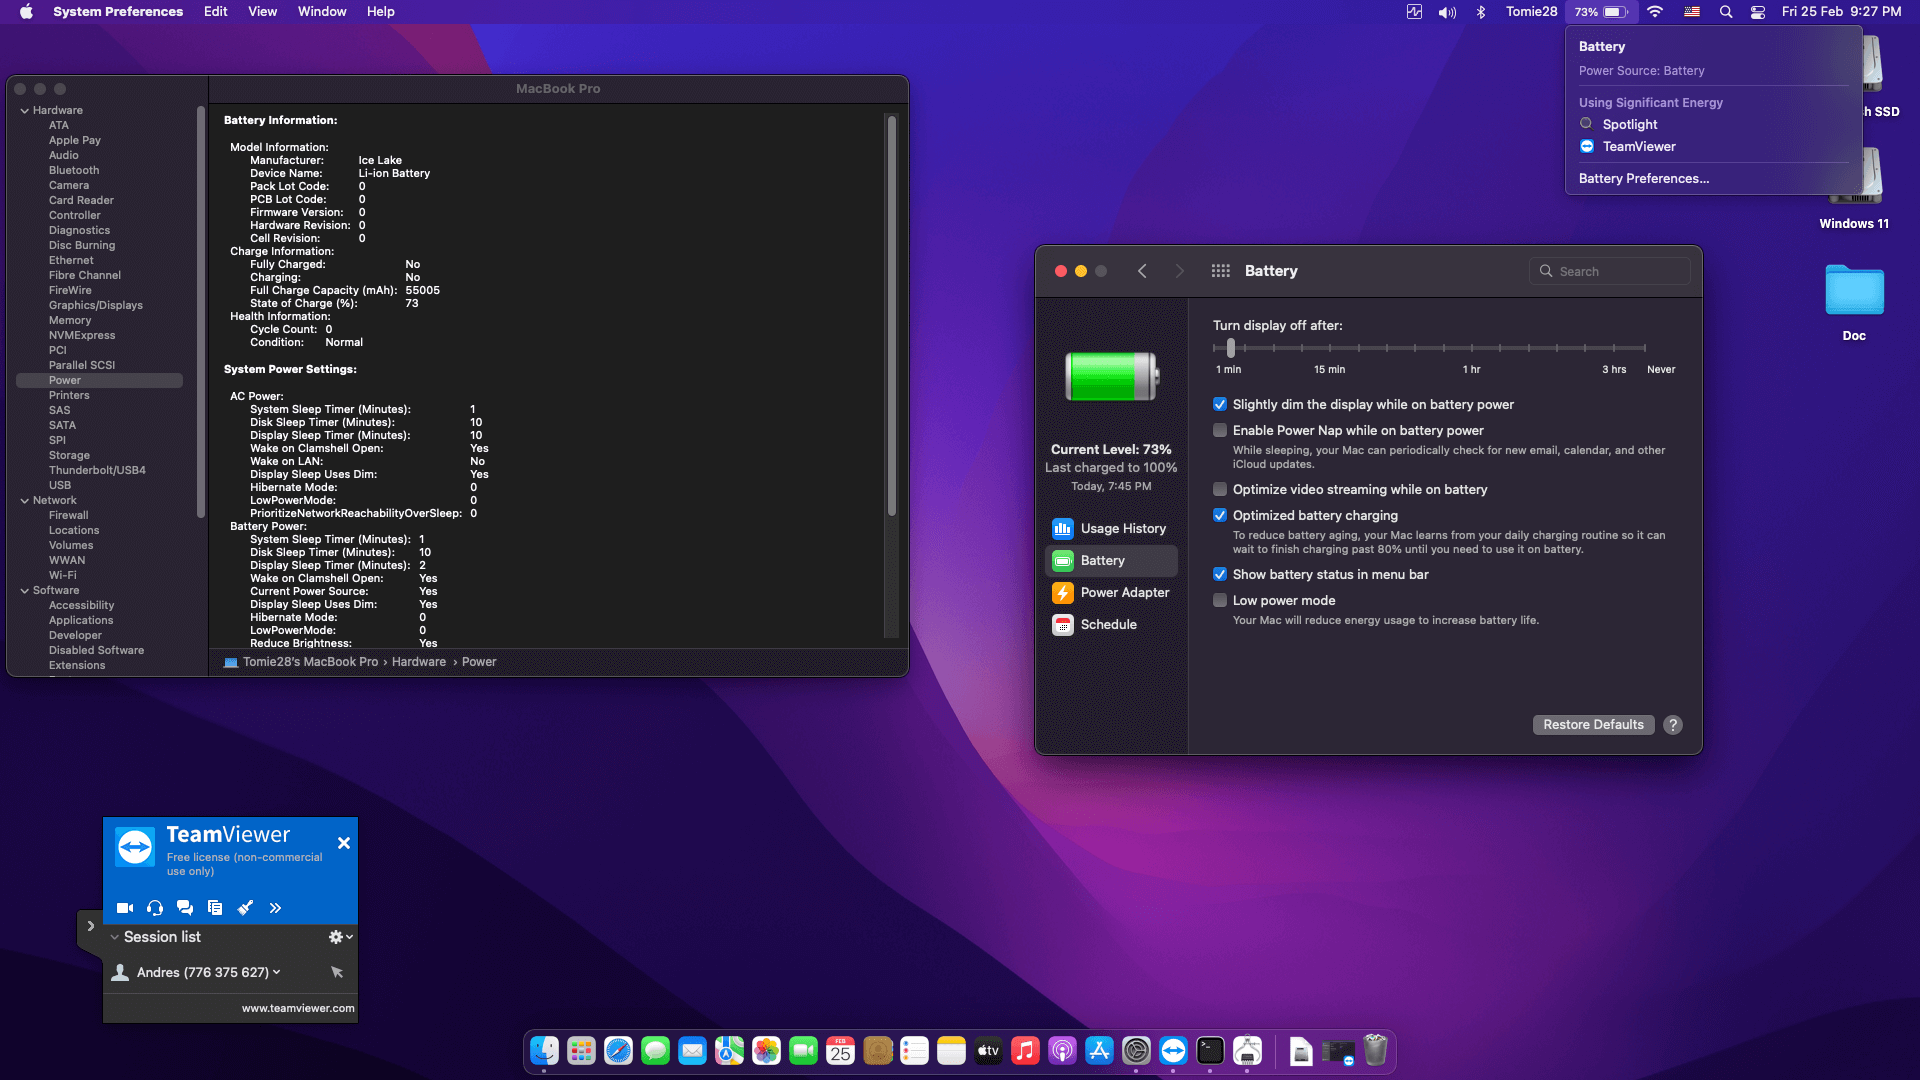Click the TeamViewer headset audio icon
1920x1080 pixels.
click(x=155, y=908)
